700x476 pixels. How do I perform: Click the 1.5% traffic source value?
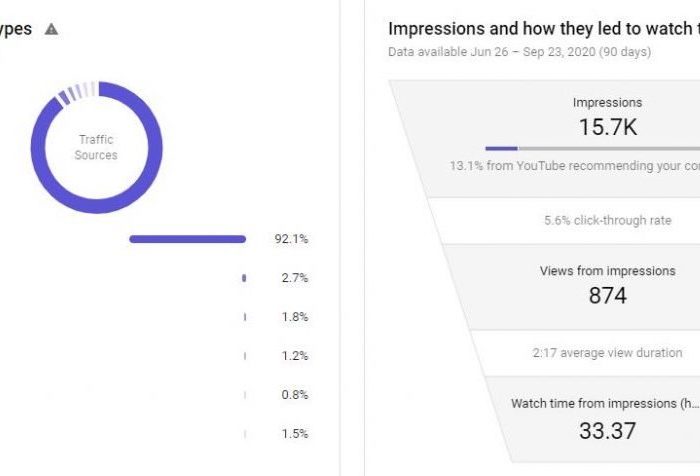294,434
